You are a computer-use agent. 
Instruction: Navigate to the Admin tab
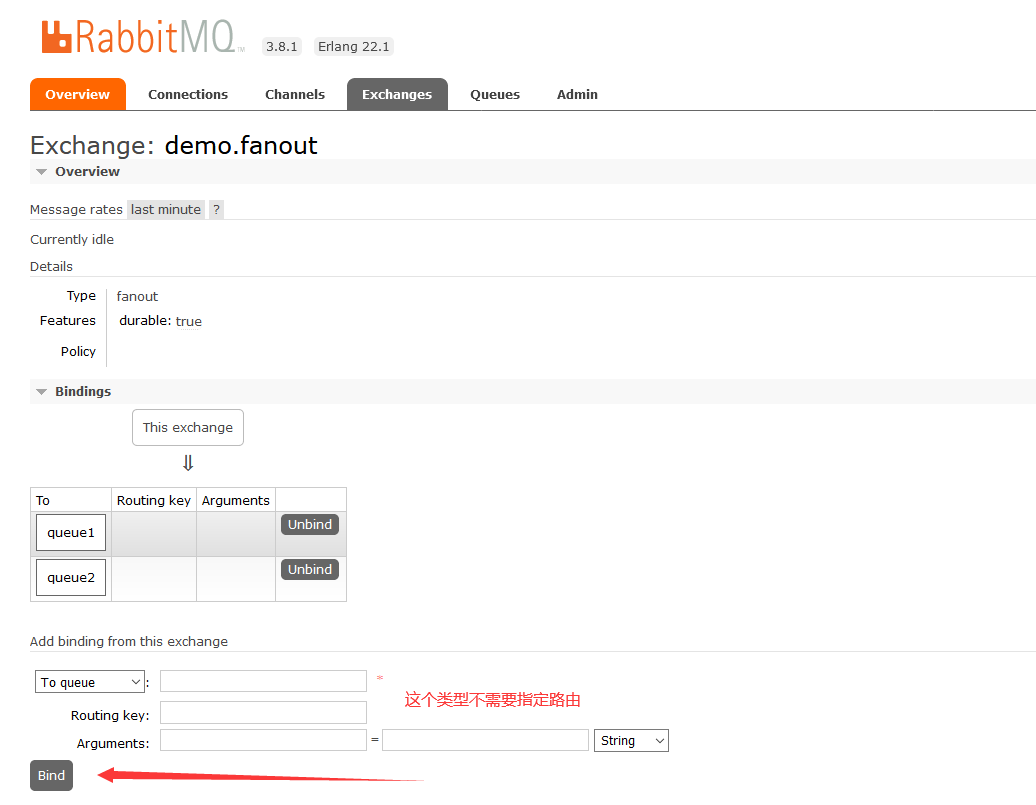click(x=577, y=95)
